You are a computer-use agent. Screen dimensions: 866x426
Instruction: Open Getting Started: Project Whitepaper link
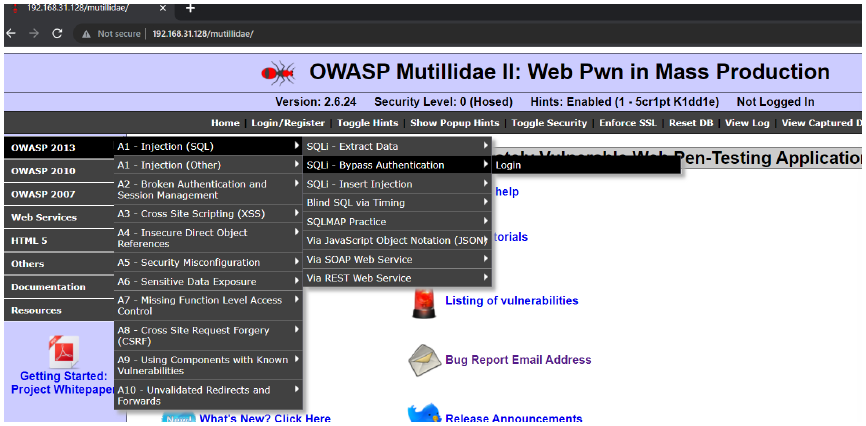click(x=64, y=383)
